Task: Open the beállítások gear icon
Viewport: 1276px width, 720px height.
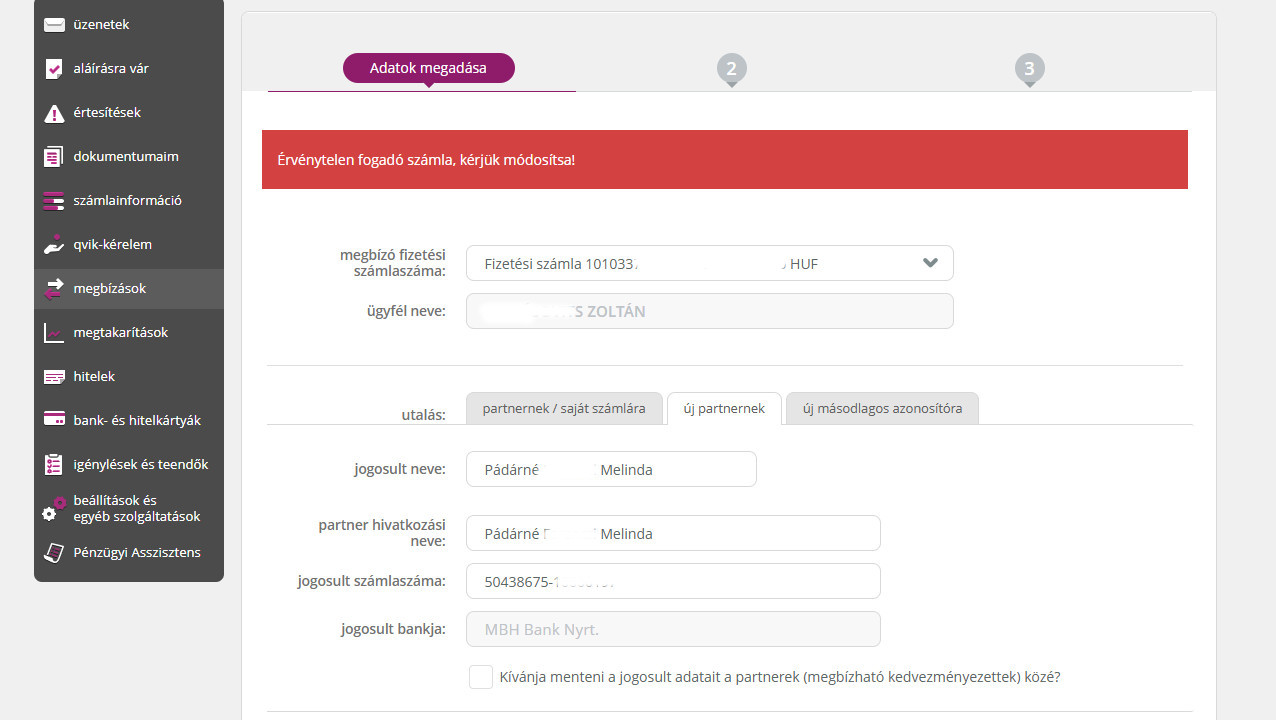Action: 53,509
